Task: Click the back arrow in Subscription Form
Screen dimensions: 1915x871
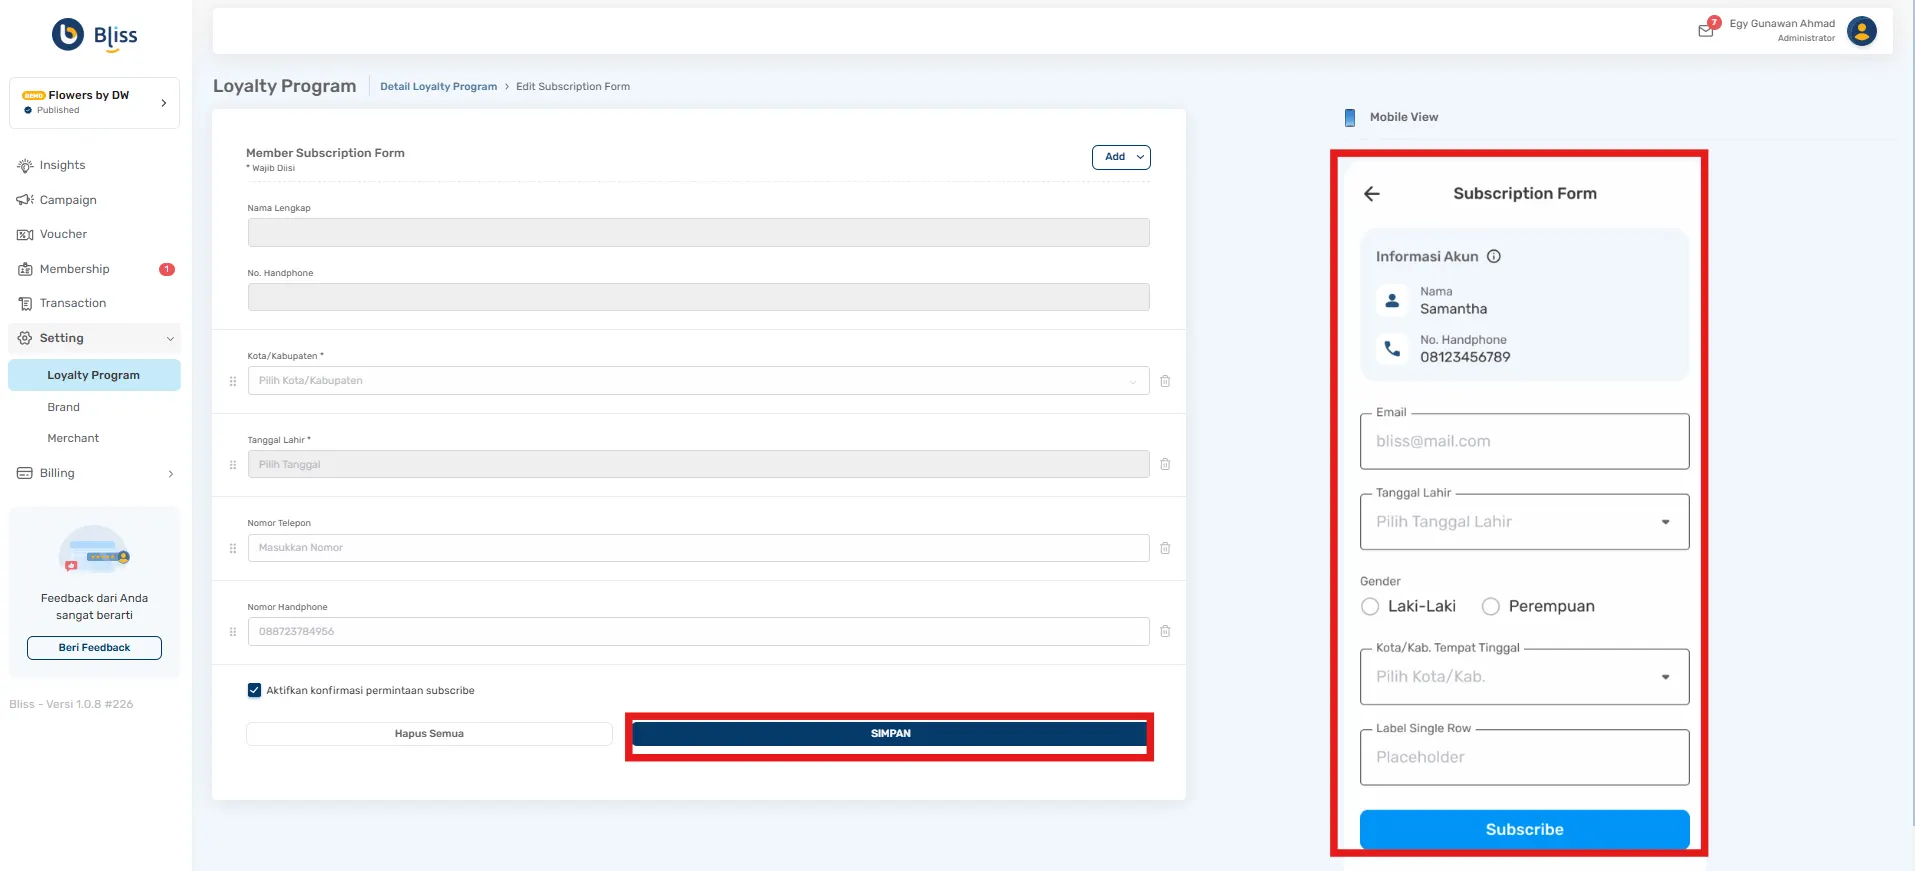Action: [1372, 194]
